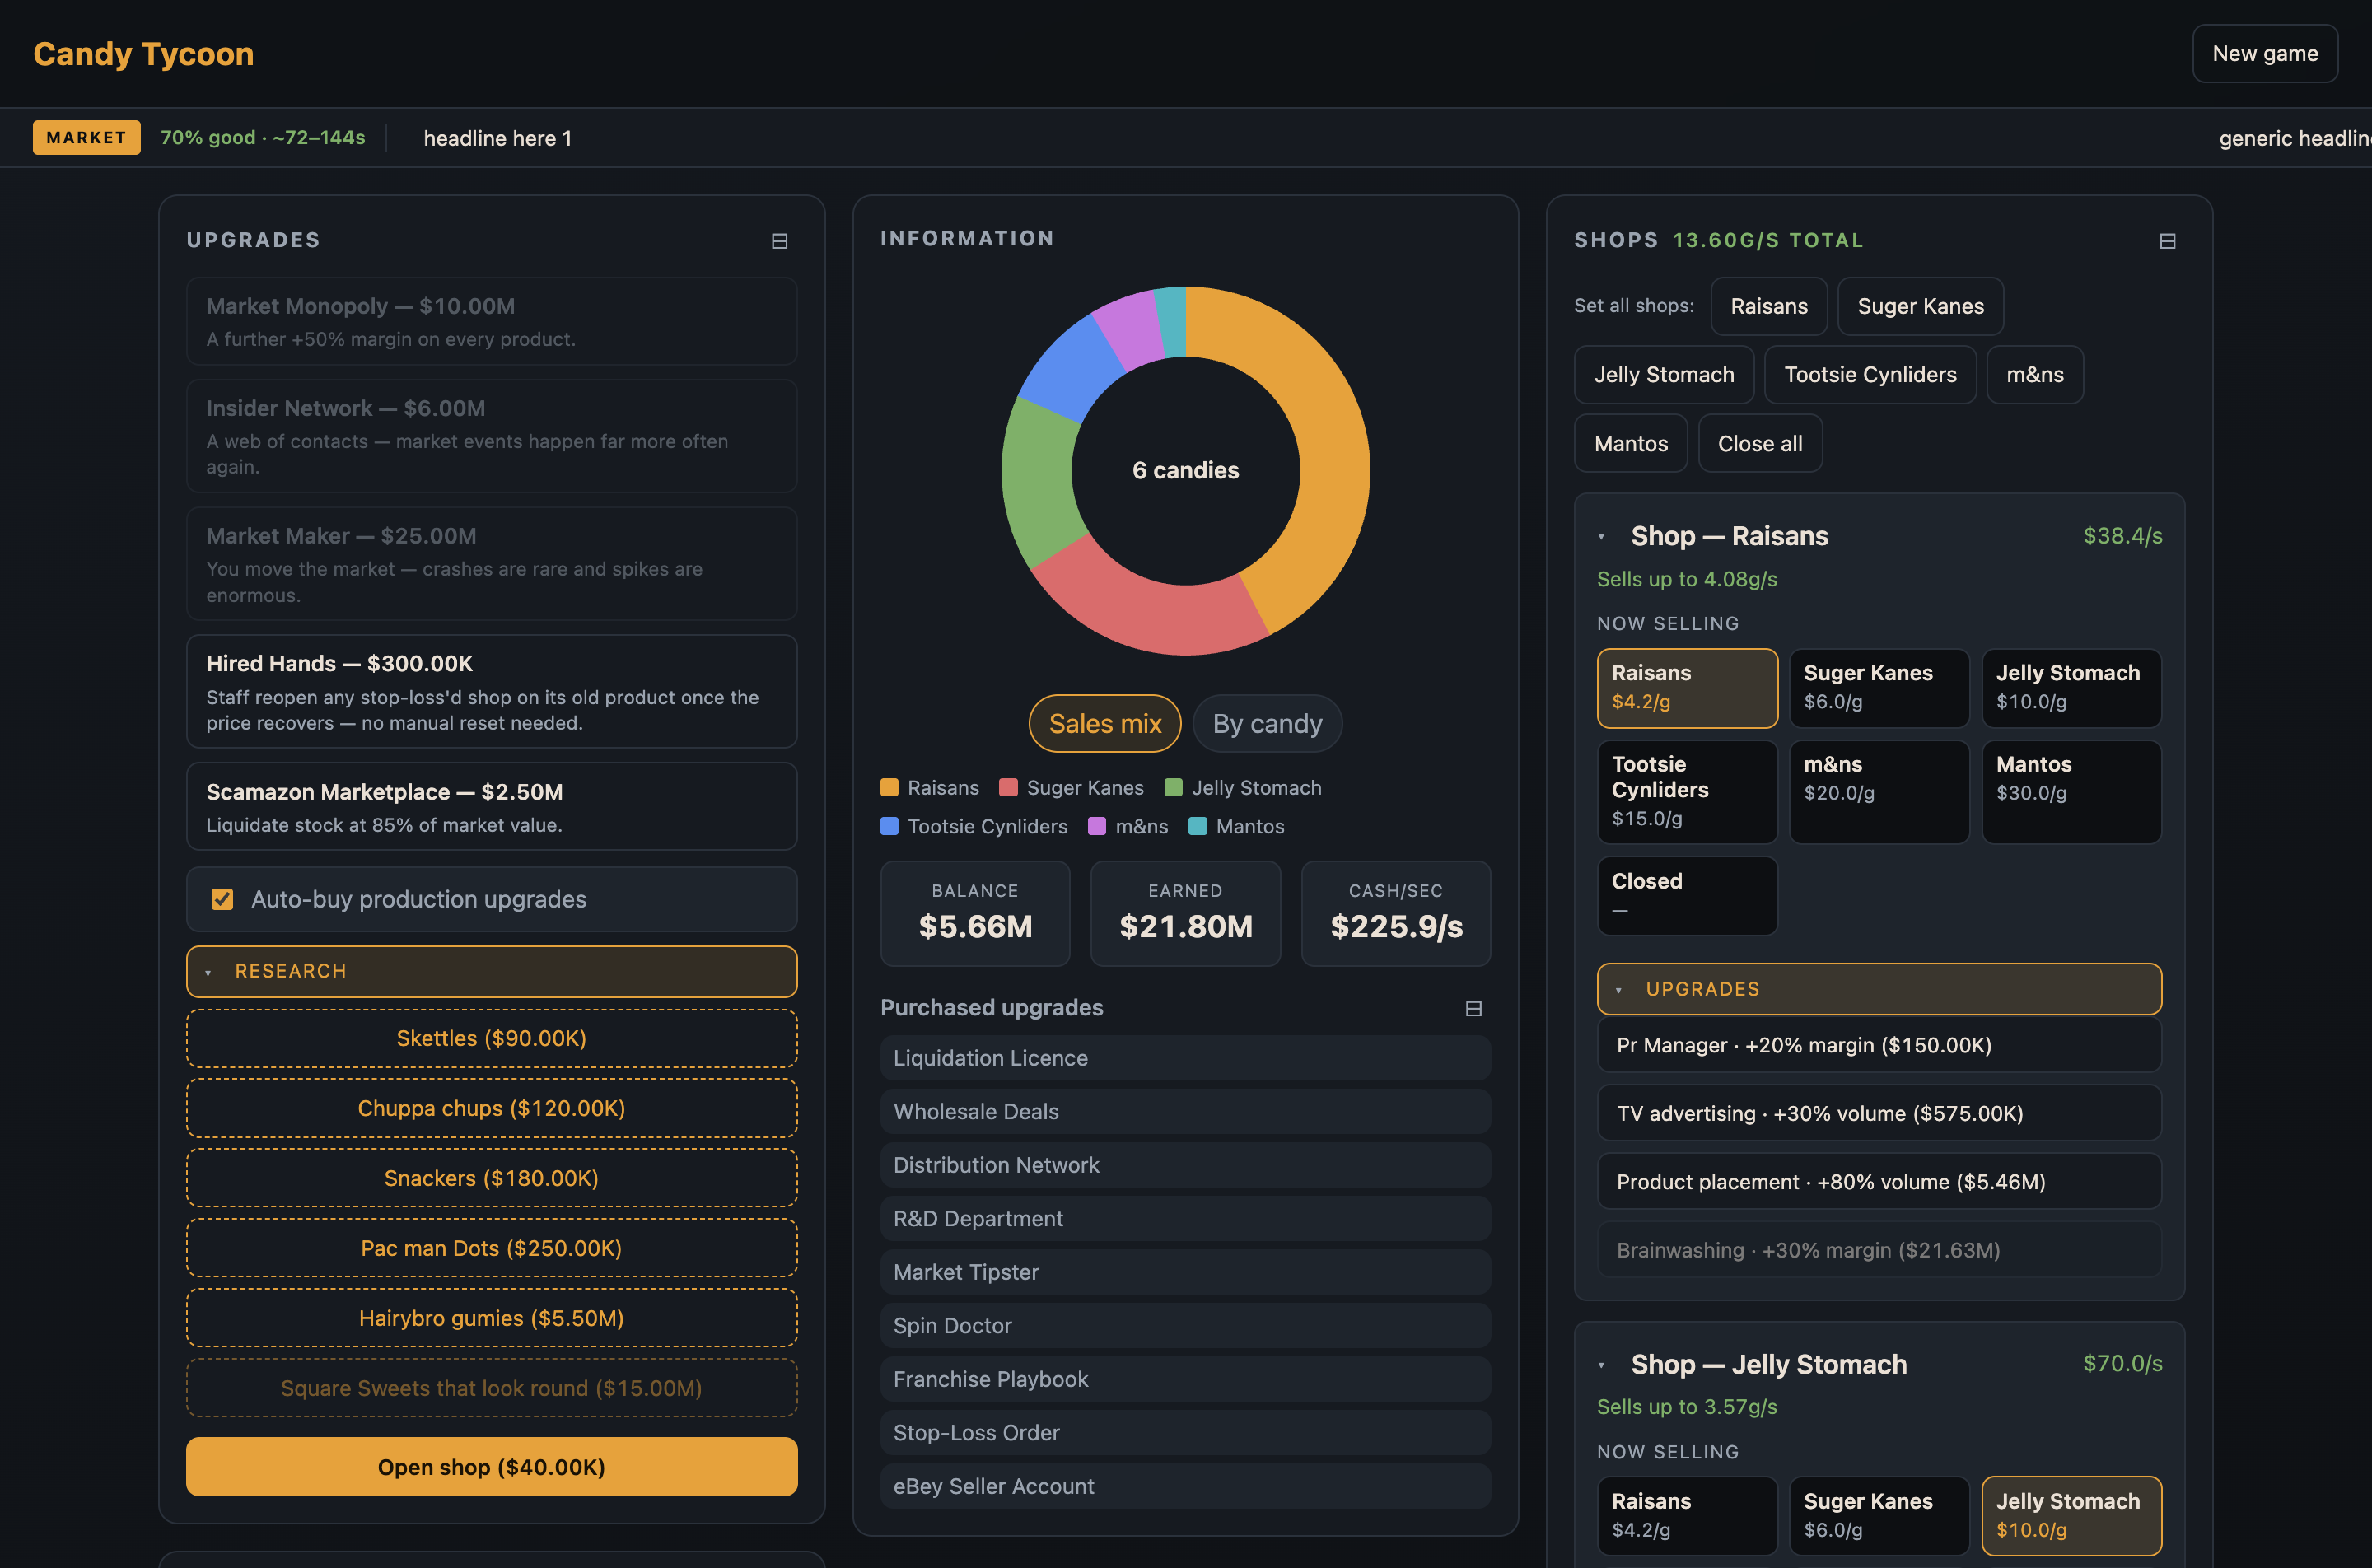
Task: Research Hairybro gumies for $5.50M
Action: point(491,1318)
